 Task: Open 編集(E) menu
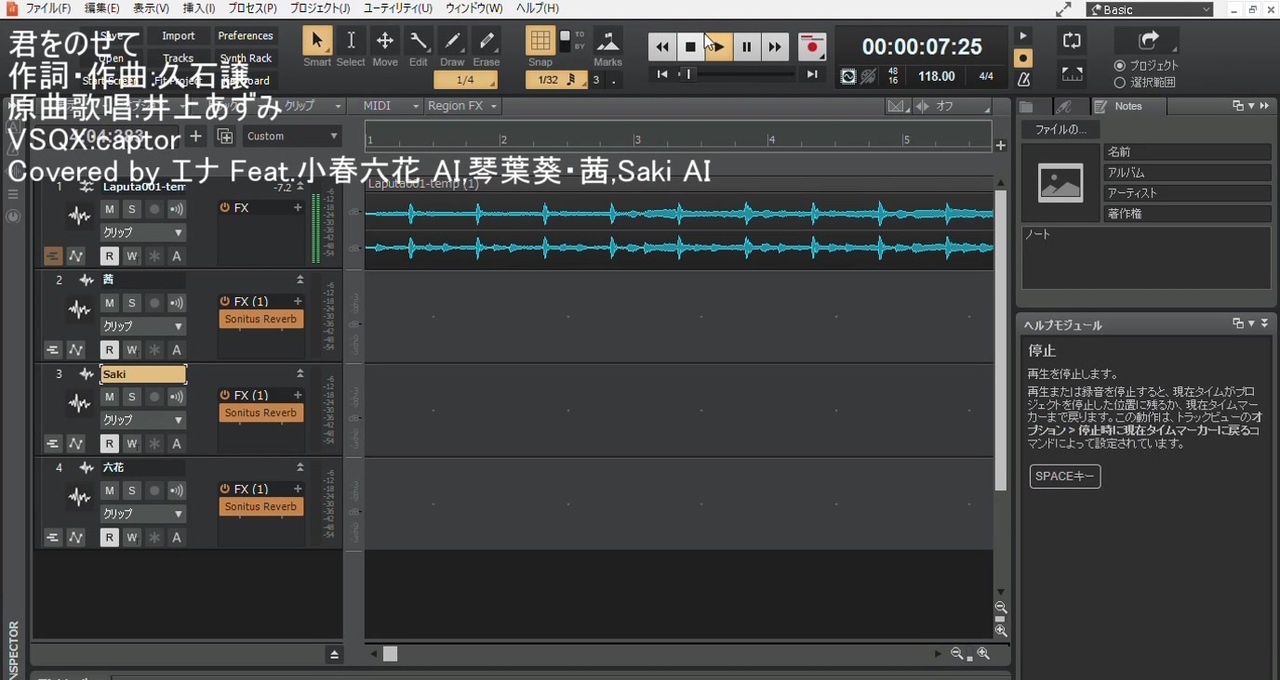tap(102, 8)
